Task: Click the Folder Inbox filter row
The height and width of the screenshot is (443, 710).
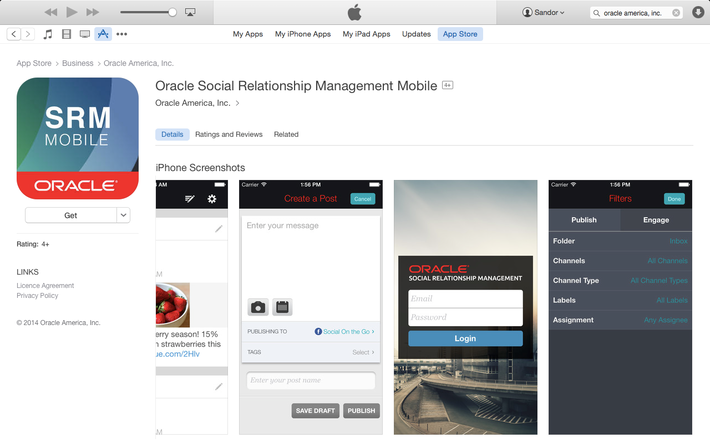Action: (x=620, y=241)
